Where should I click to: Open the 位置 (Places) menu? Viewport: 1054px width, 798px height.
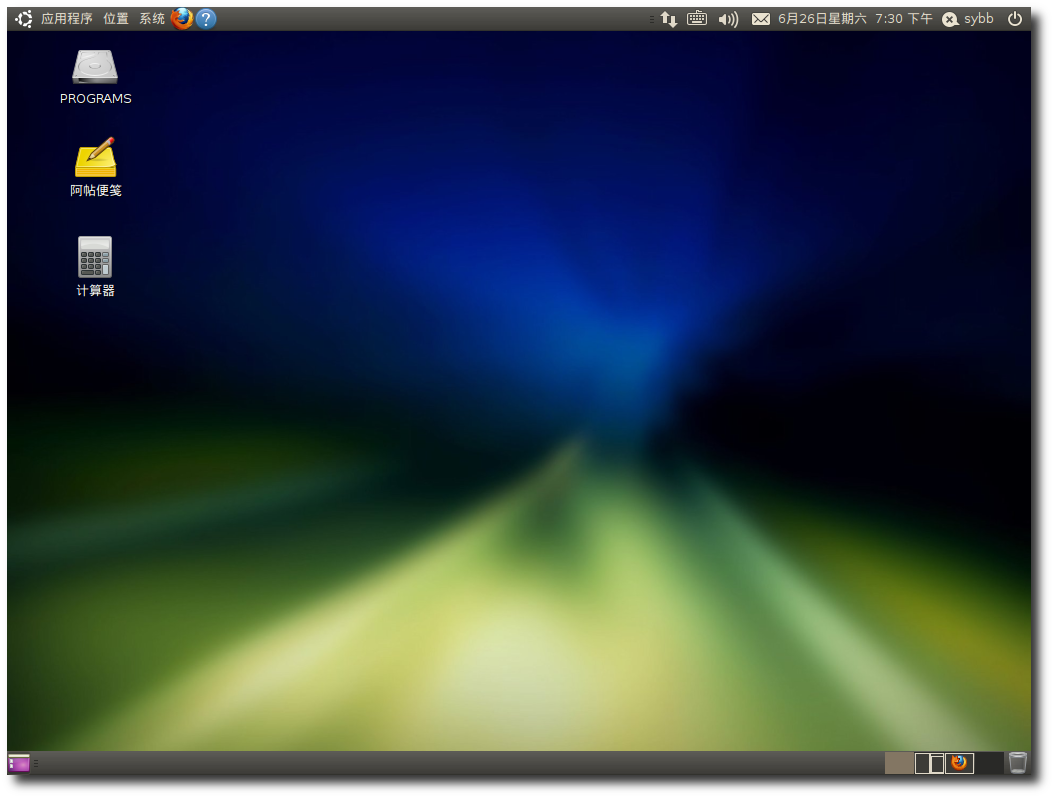pos(116,19)
